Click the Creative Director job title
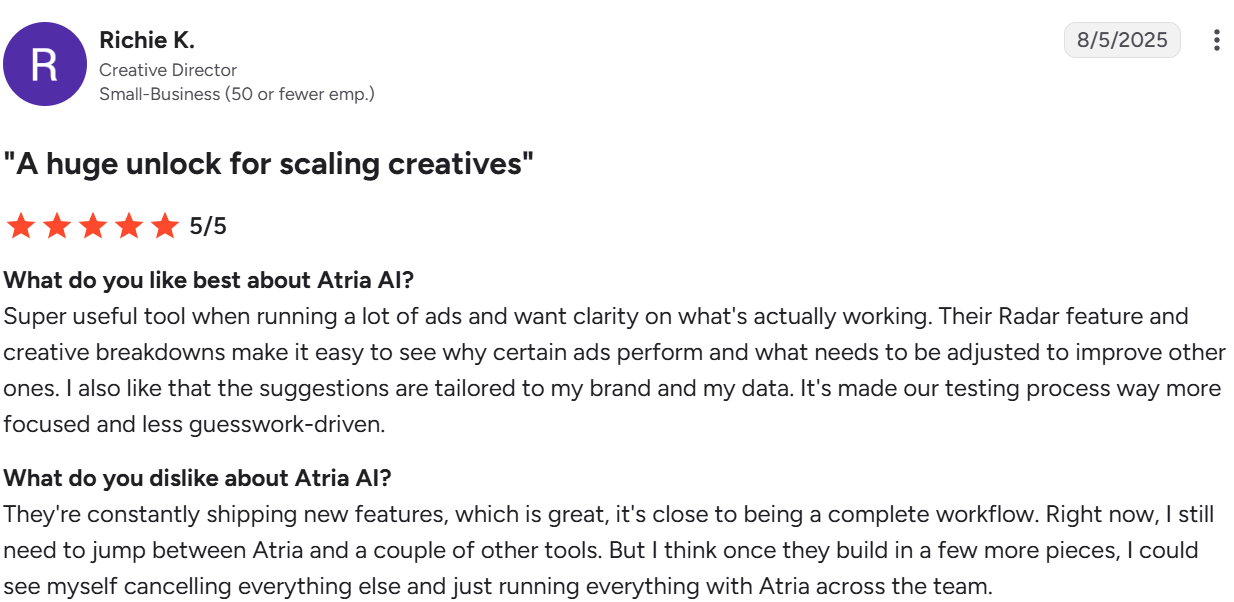 point(168,70)
